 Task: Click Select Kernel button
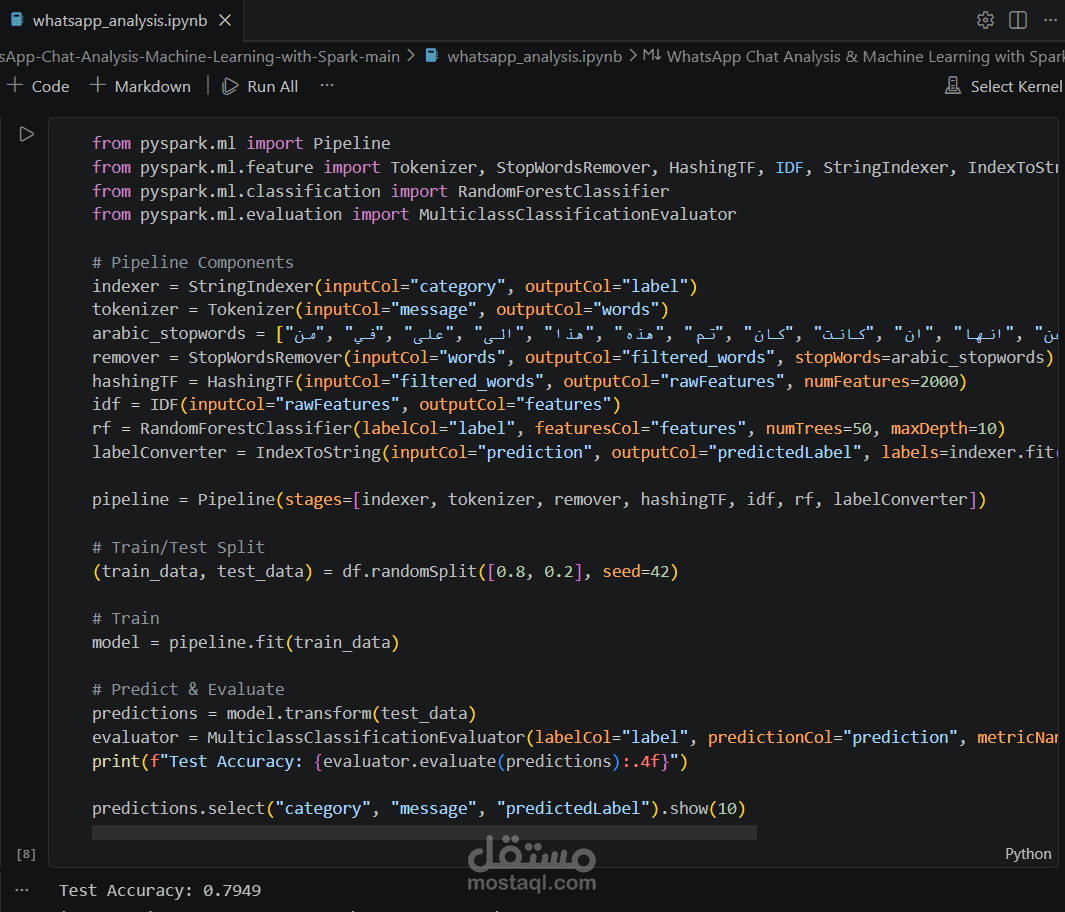(1003, 86)
